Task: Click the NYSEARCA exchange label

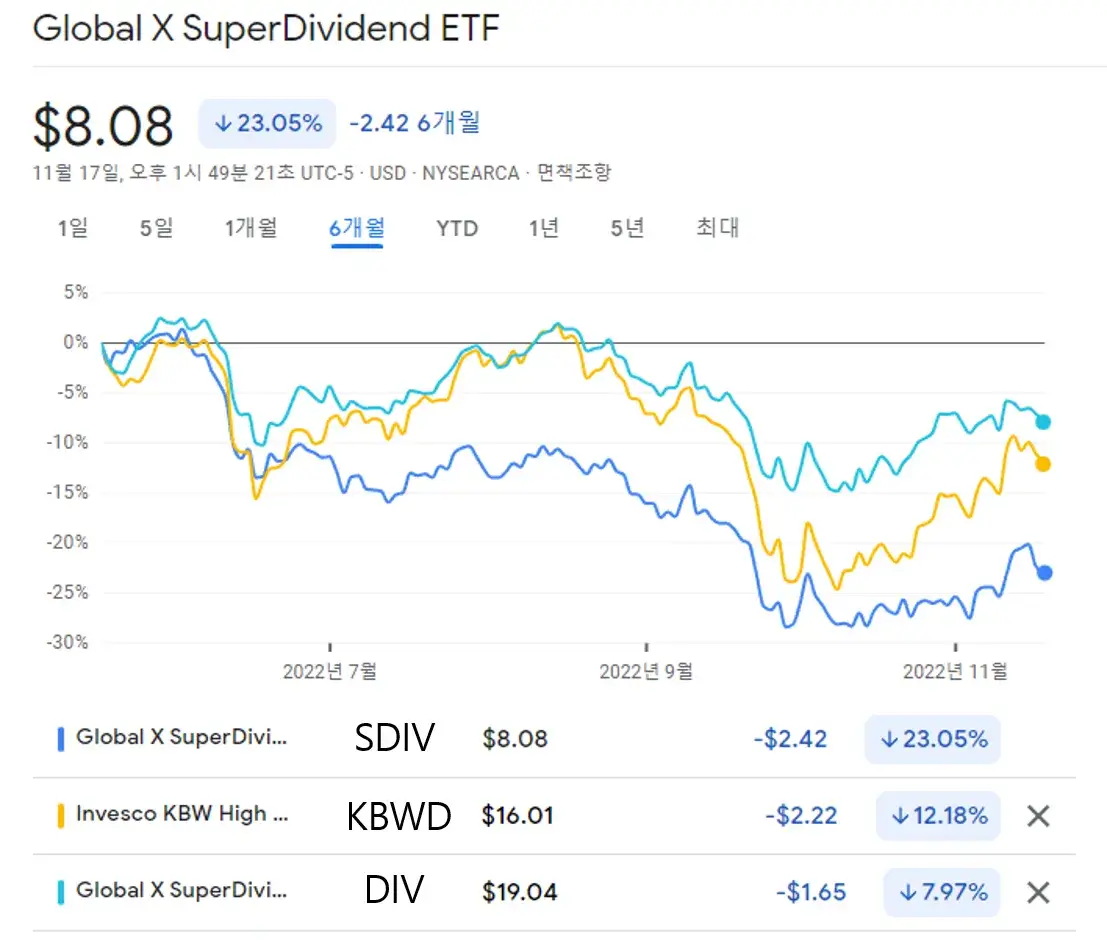Action: click(x=470, y=173)
